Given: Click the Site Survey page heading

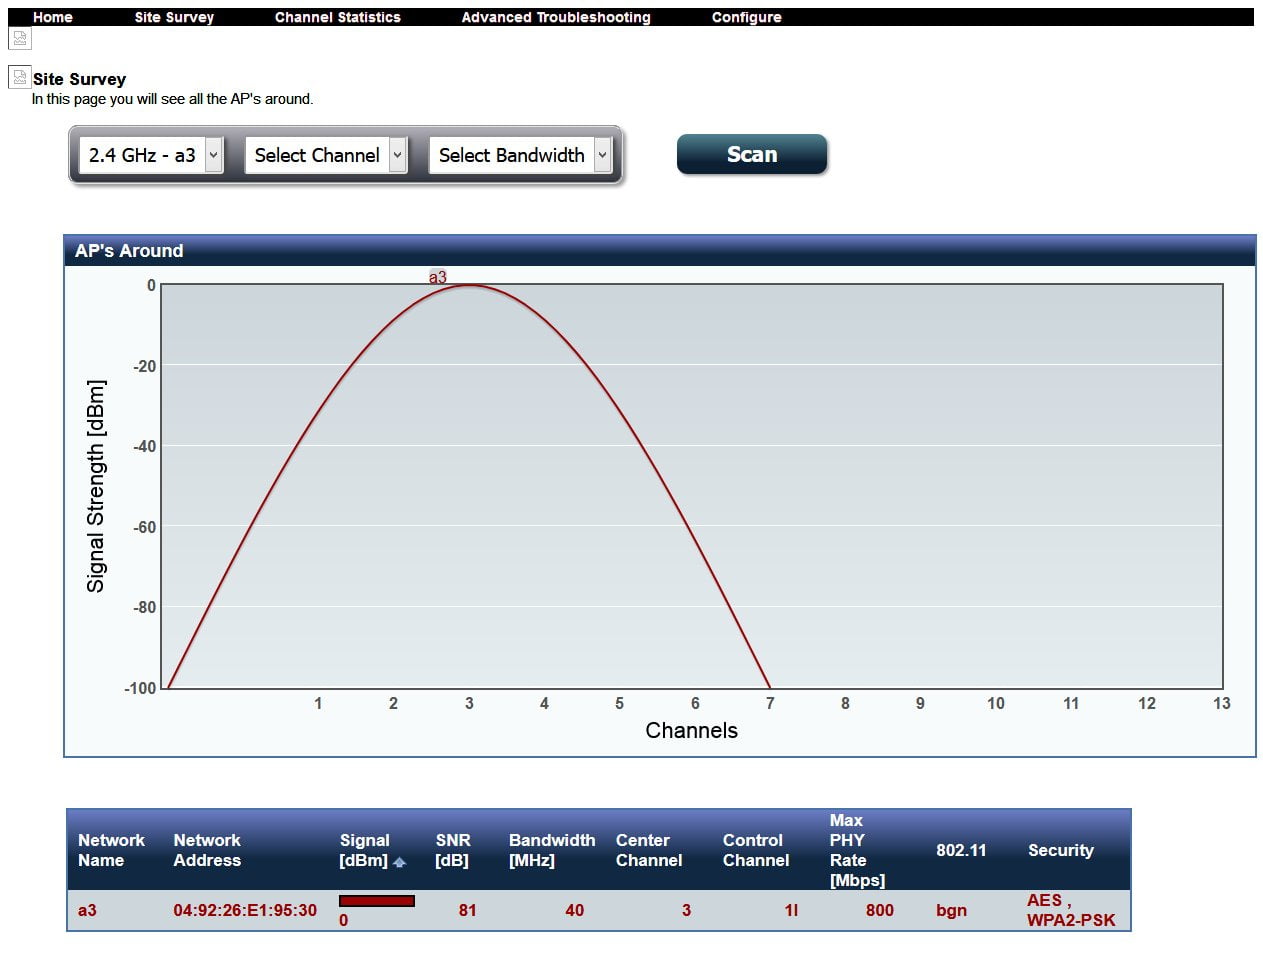Looking at the screenshot, I should pyautogui.click(x=79, y=79).
